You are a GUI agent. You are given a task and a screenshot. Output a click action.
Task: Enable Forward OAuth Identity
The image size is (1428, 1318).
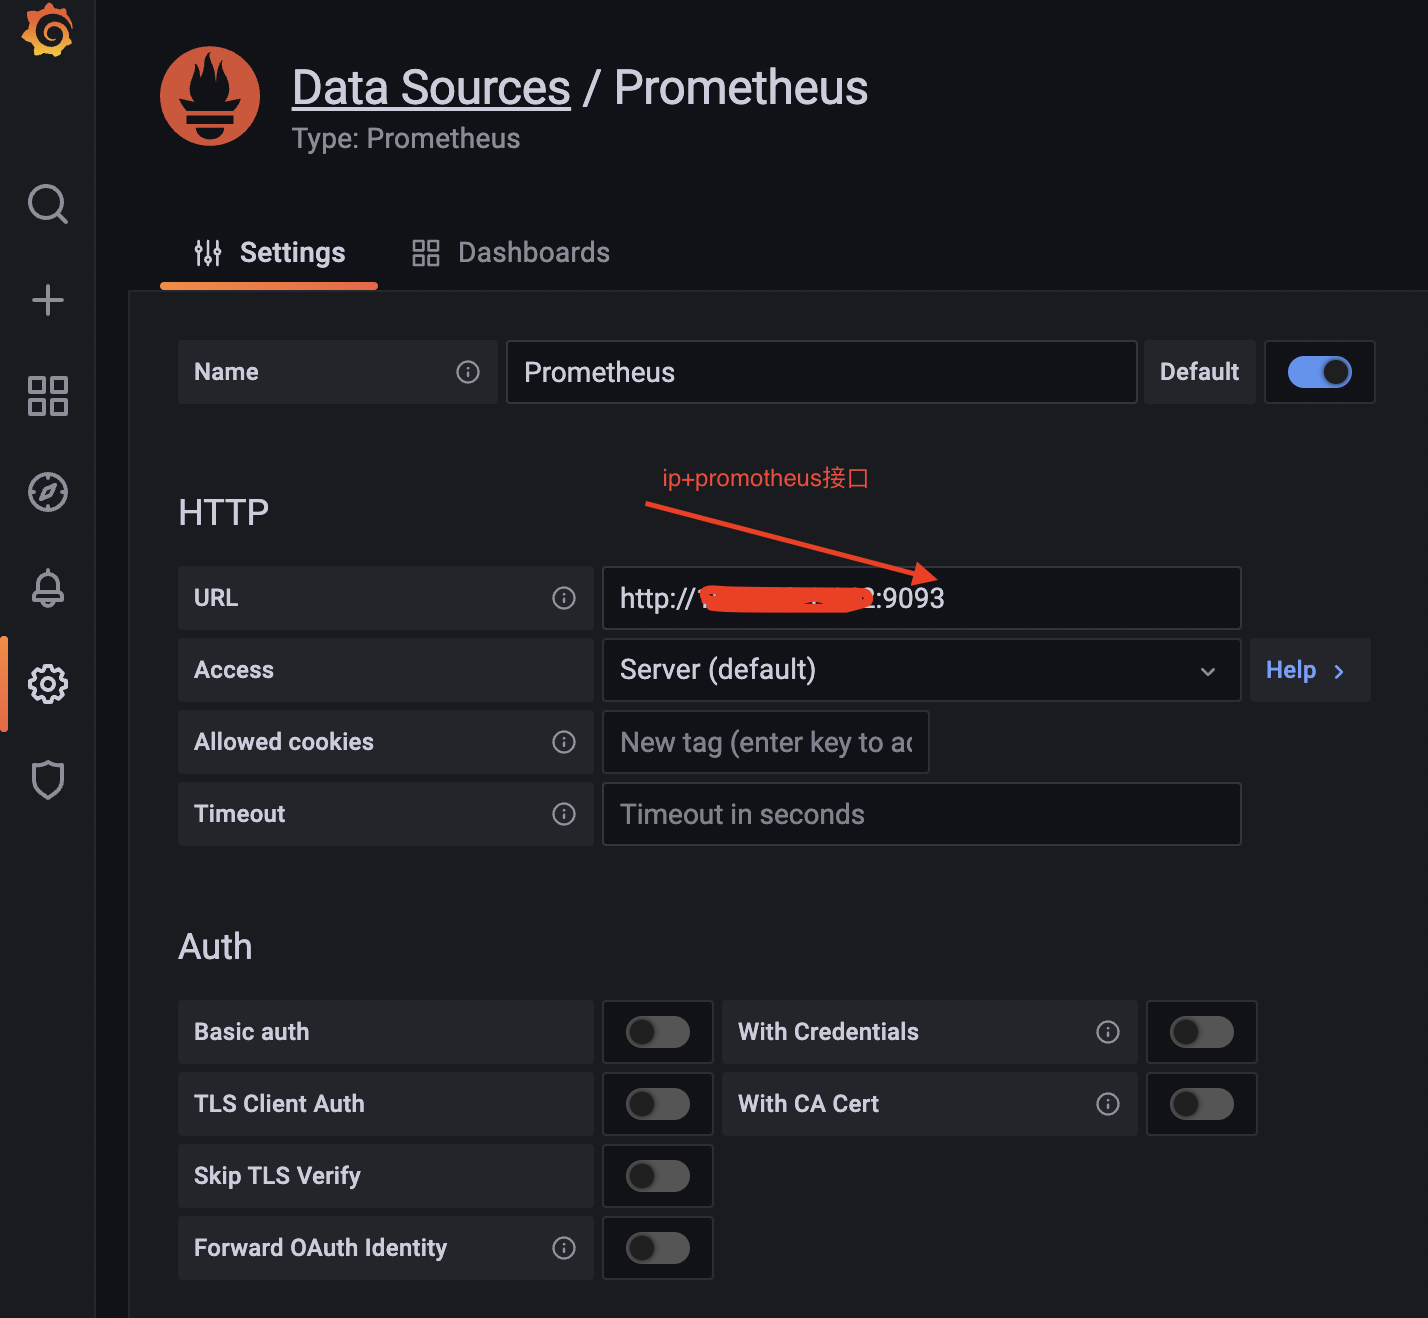[657, 1248]
